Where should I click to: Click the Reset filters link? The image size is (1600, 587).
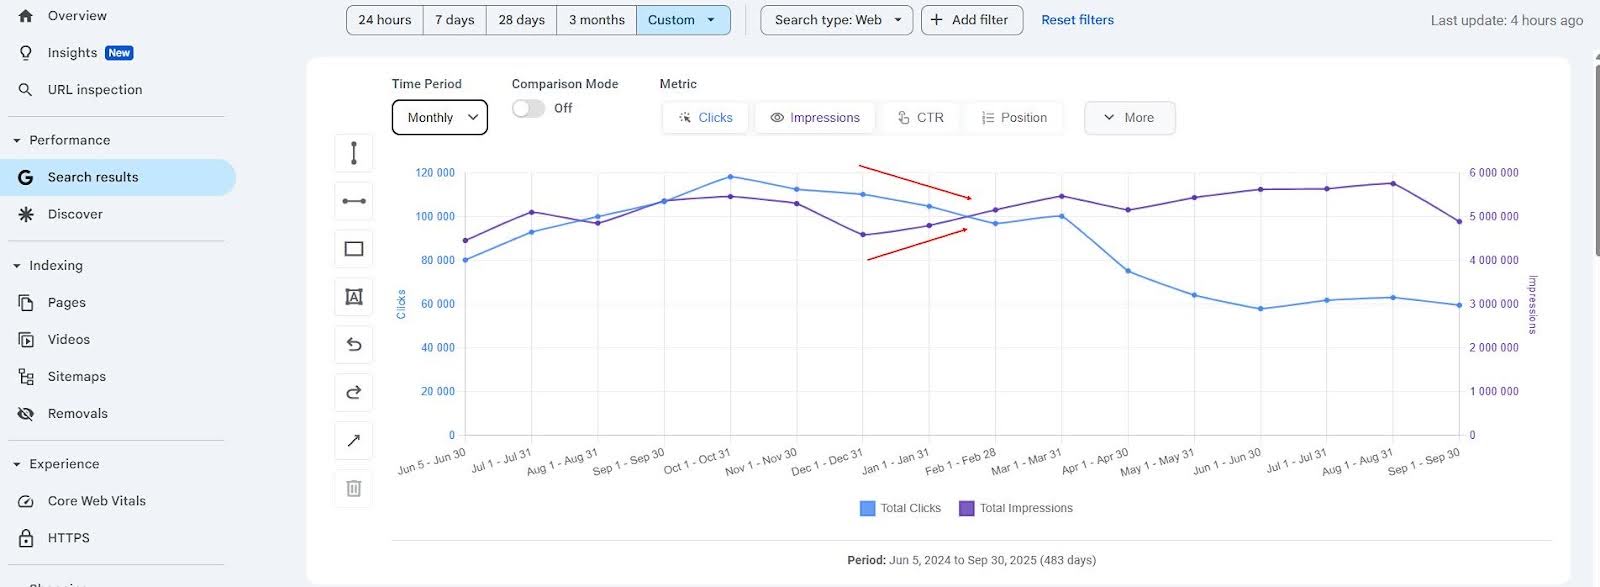click(x=1077, y=20)
